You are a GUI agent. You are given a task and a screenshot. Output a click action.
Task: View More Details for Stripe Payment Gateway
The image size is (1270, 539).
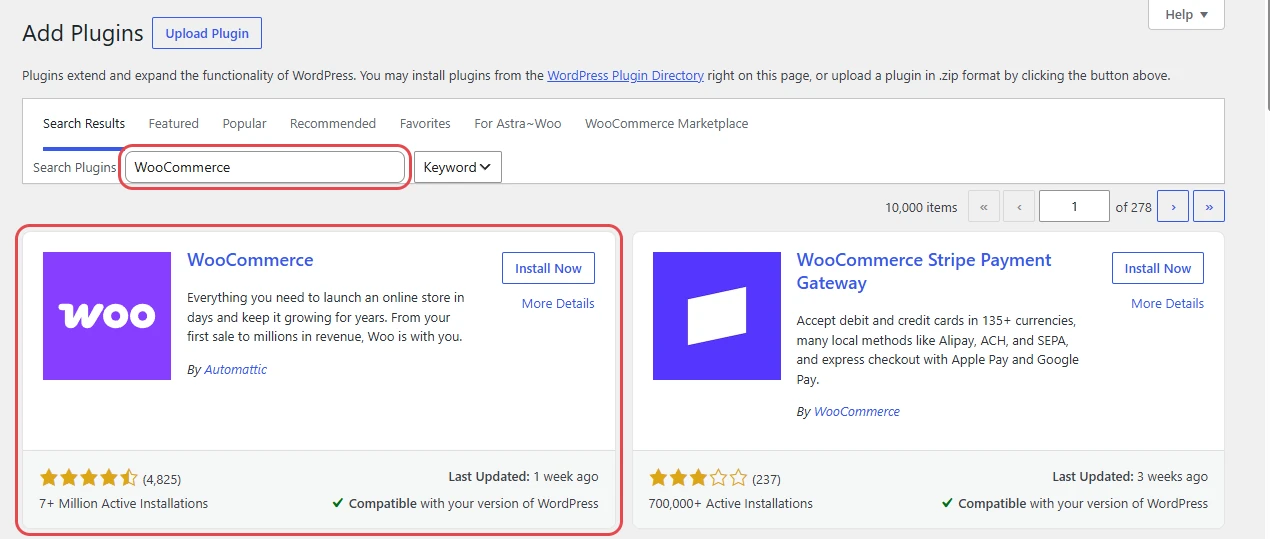1168,304
